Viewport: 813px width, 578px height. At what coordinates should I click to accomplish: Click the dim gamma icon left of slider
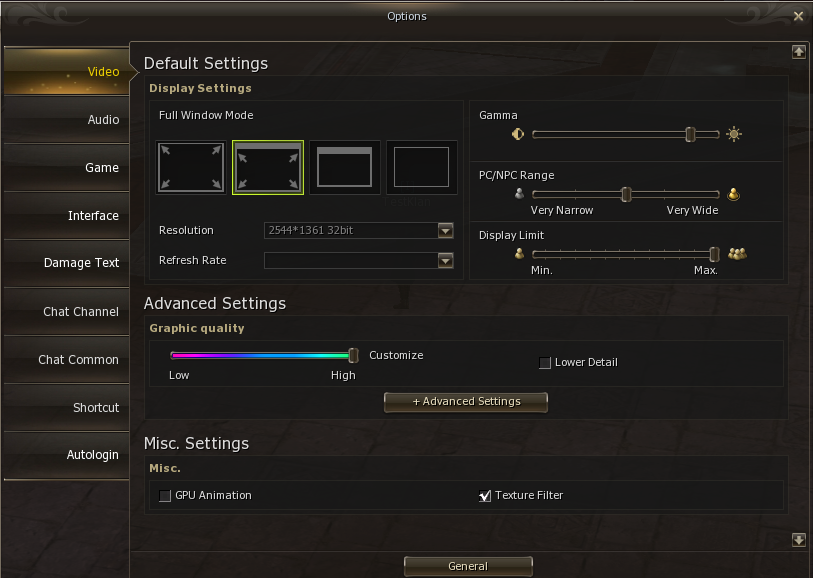(x=518, y=135)
